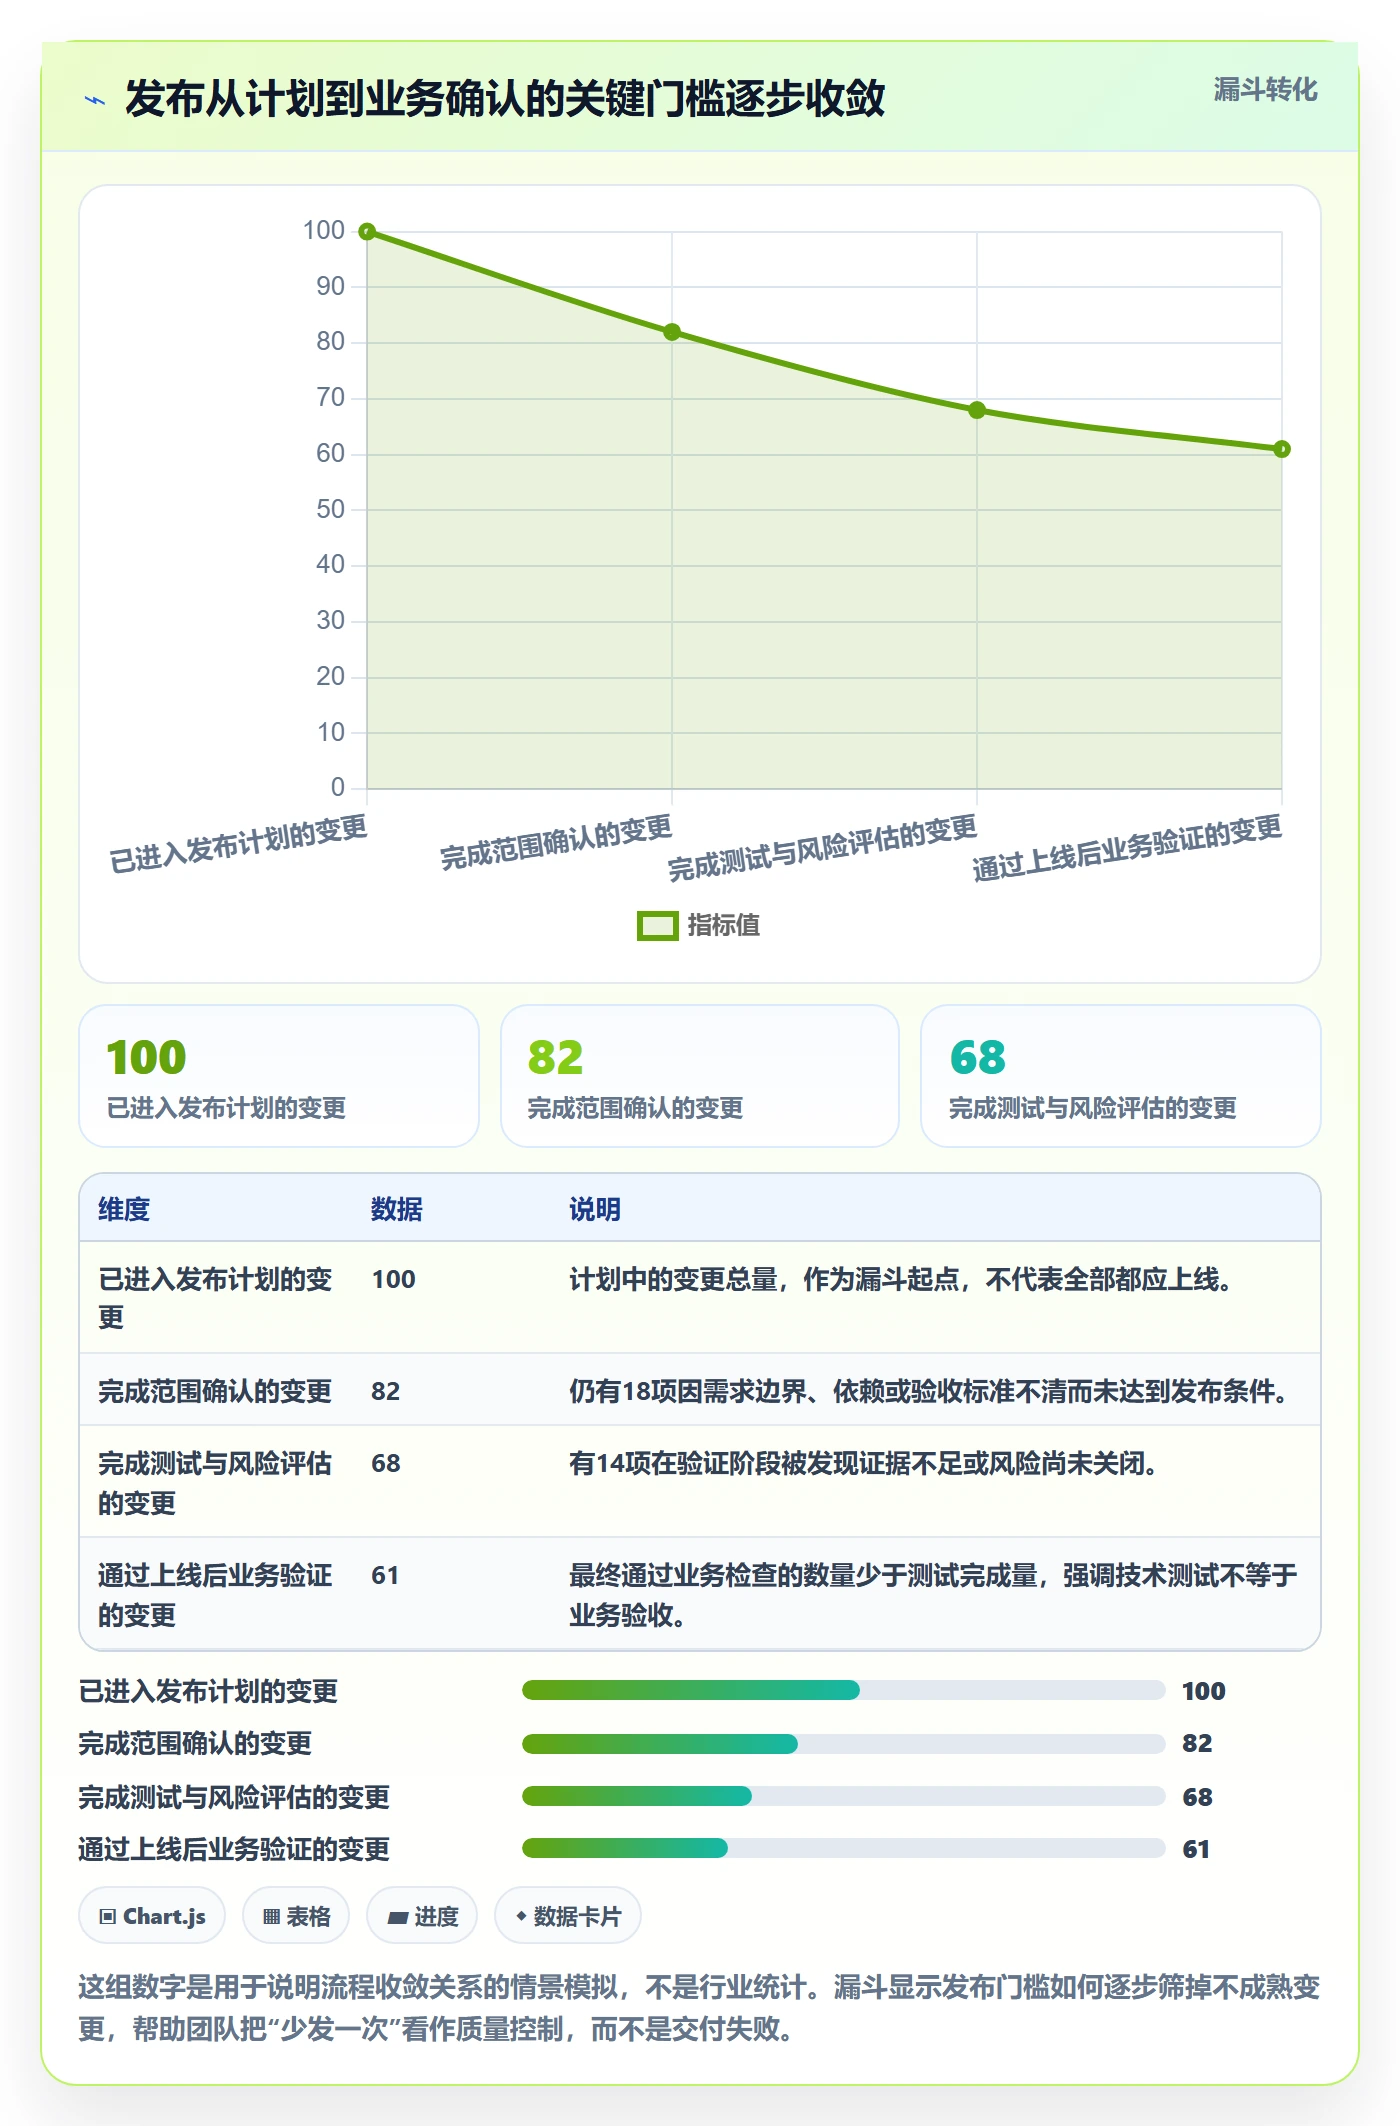Click the 漏斗转化 tag in the header
1400x2126 pixels.
click(1265, 90)
